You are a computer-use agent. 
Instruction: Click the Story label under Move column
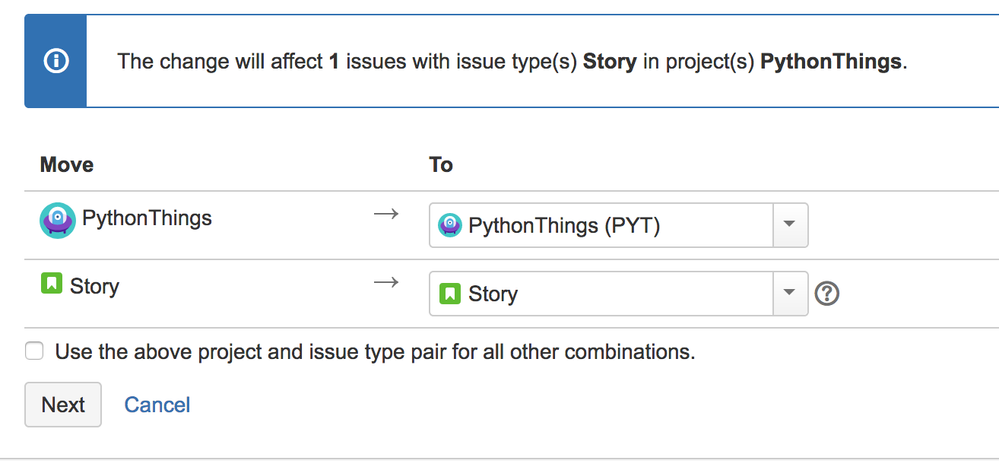coord(94,287)
